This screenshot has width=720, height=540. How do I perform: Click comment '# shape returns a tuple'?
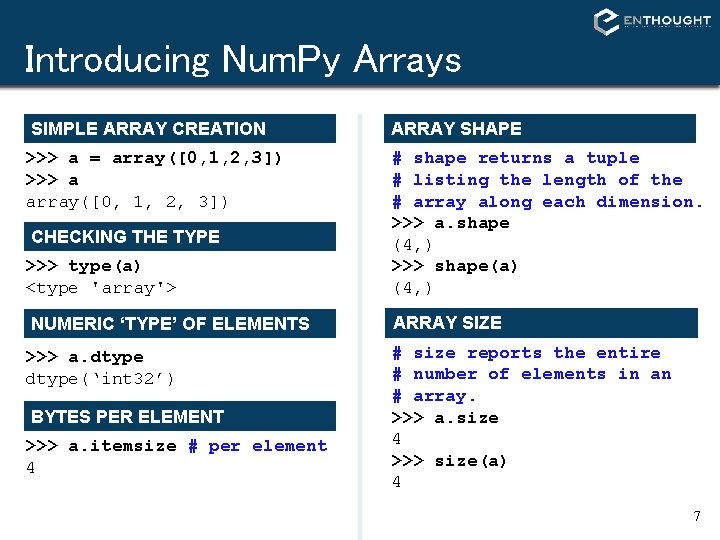click(x=516, y=158)
